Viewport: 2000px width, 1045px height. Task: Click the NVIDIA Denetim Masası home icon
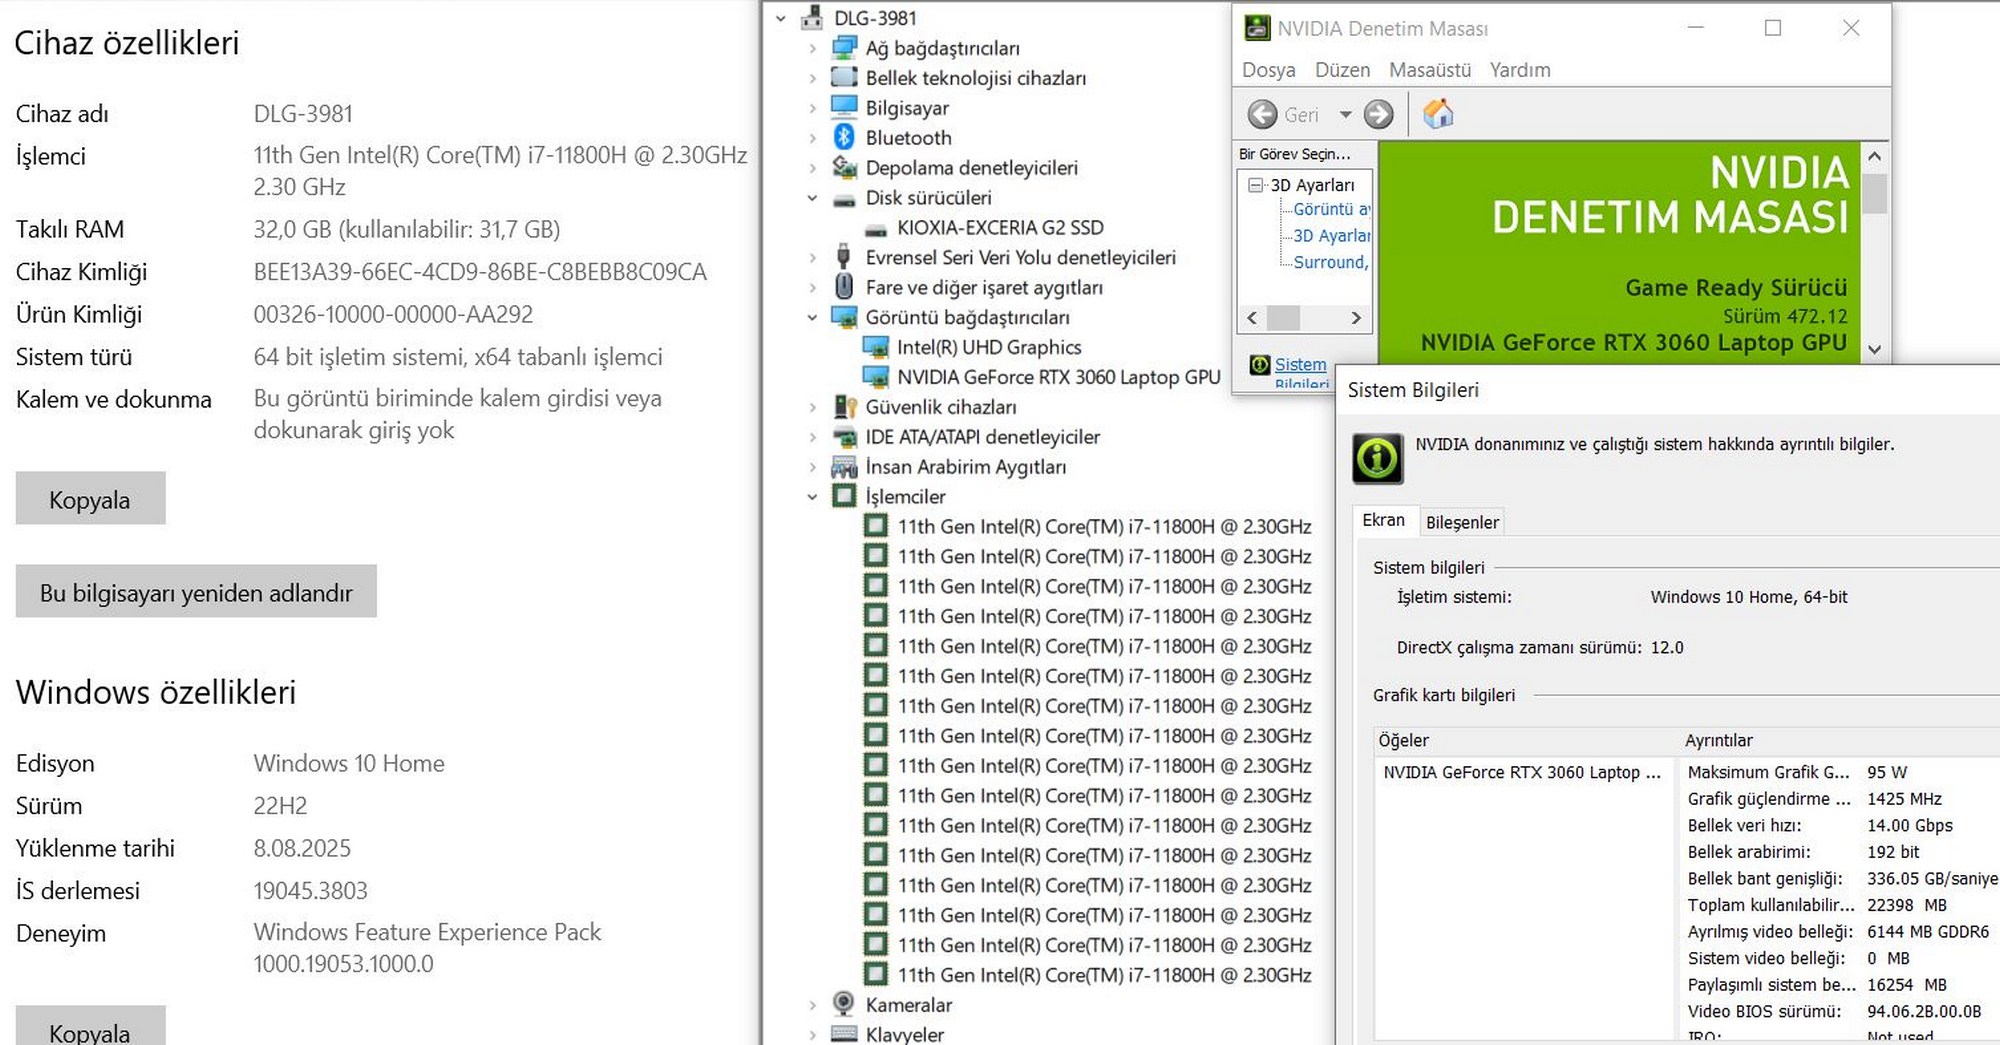[1438, 114]
